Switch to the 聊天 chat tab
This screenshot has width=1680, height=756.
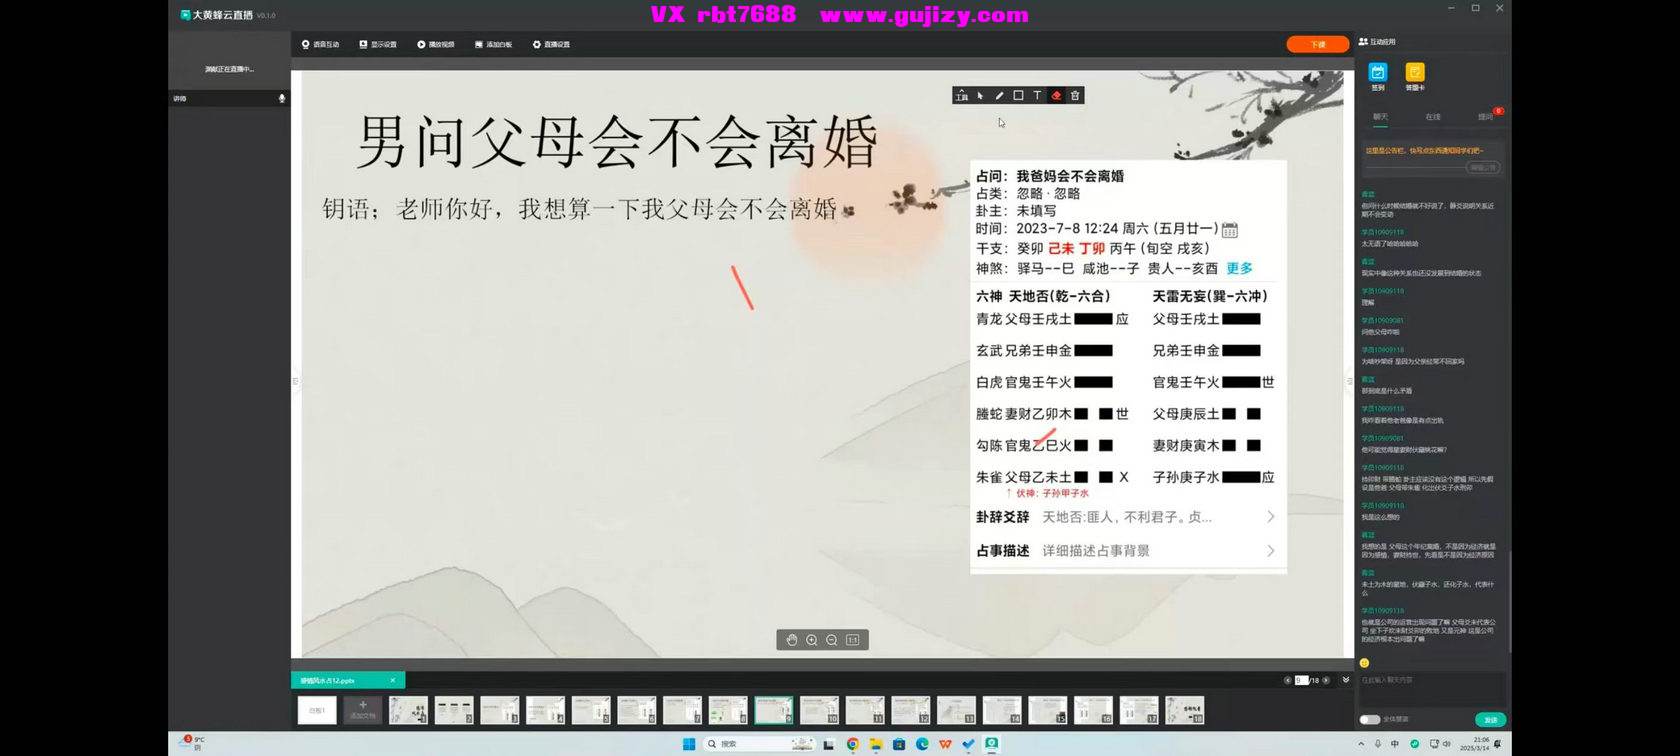click(1380, 117)
